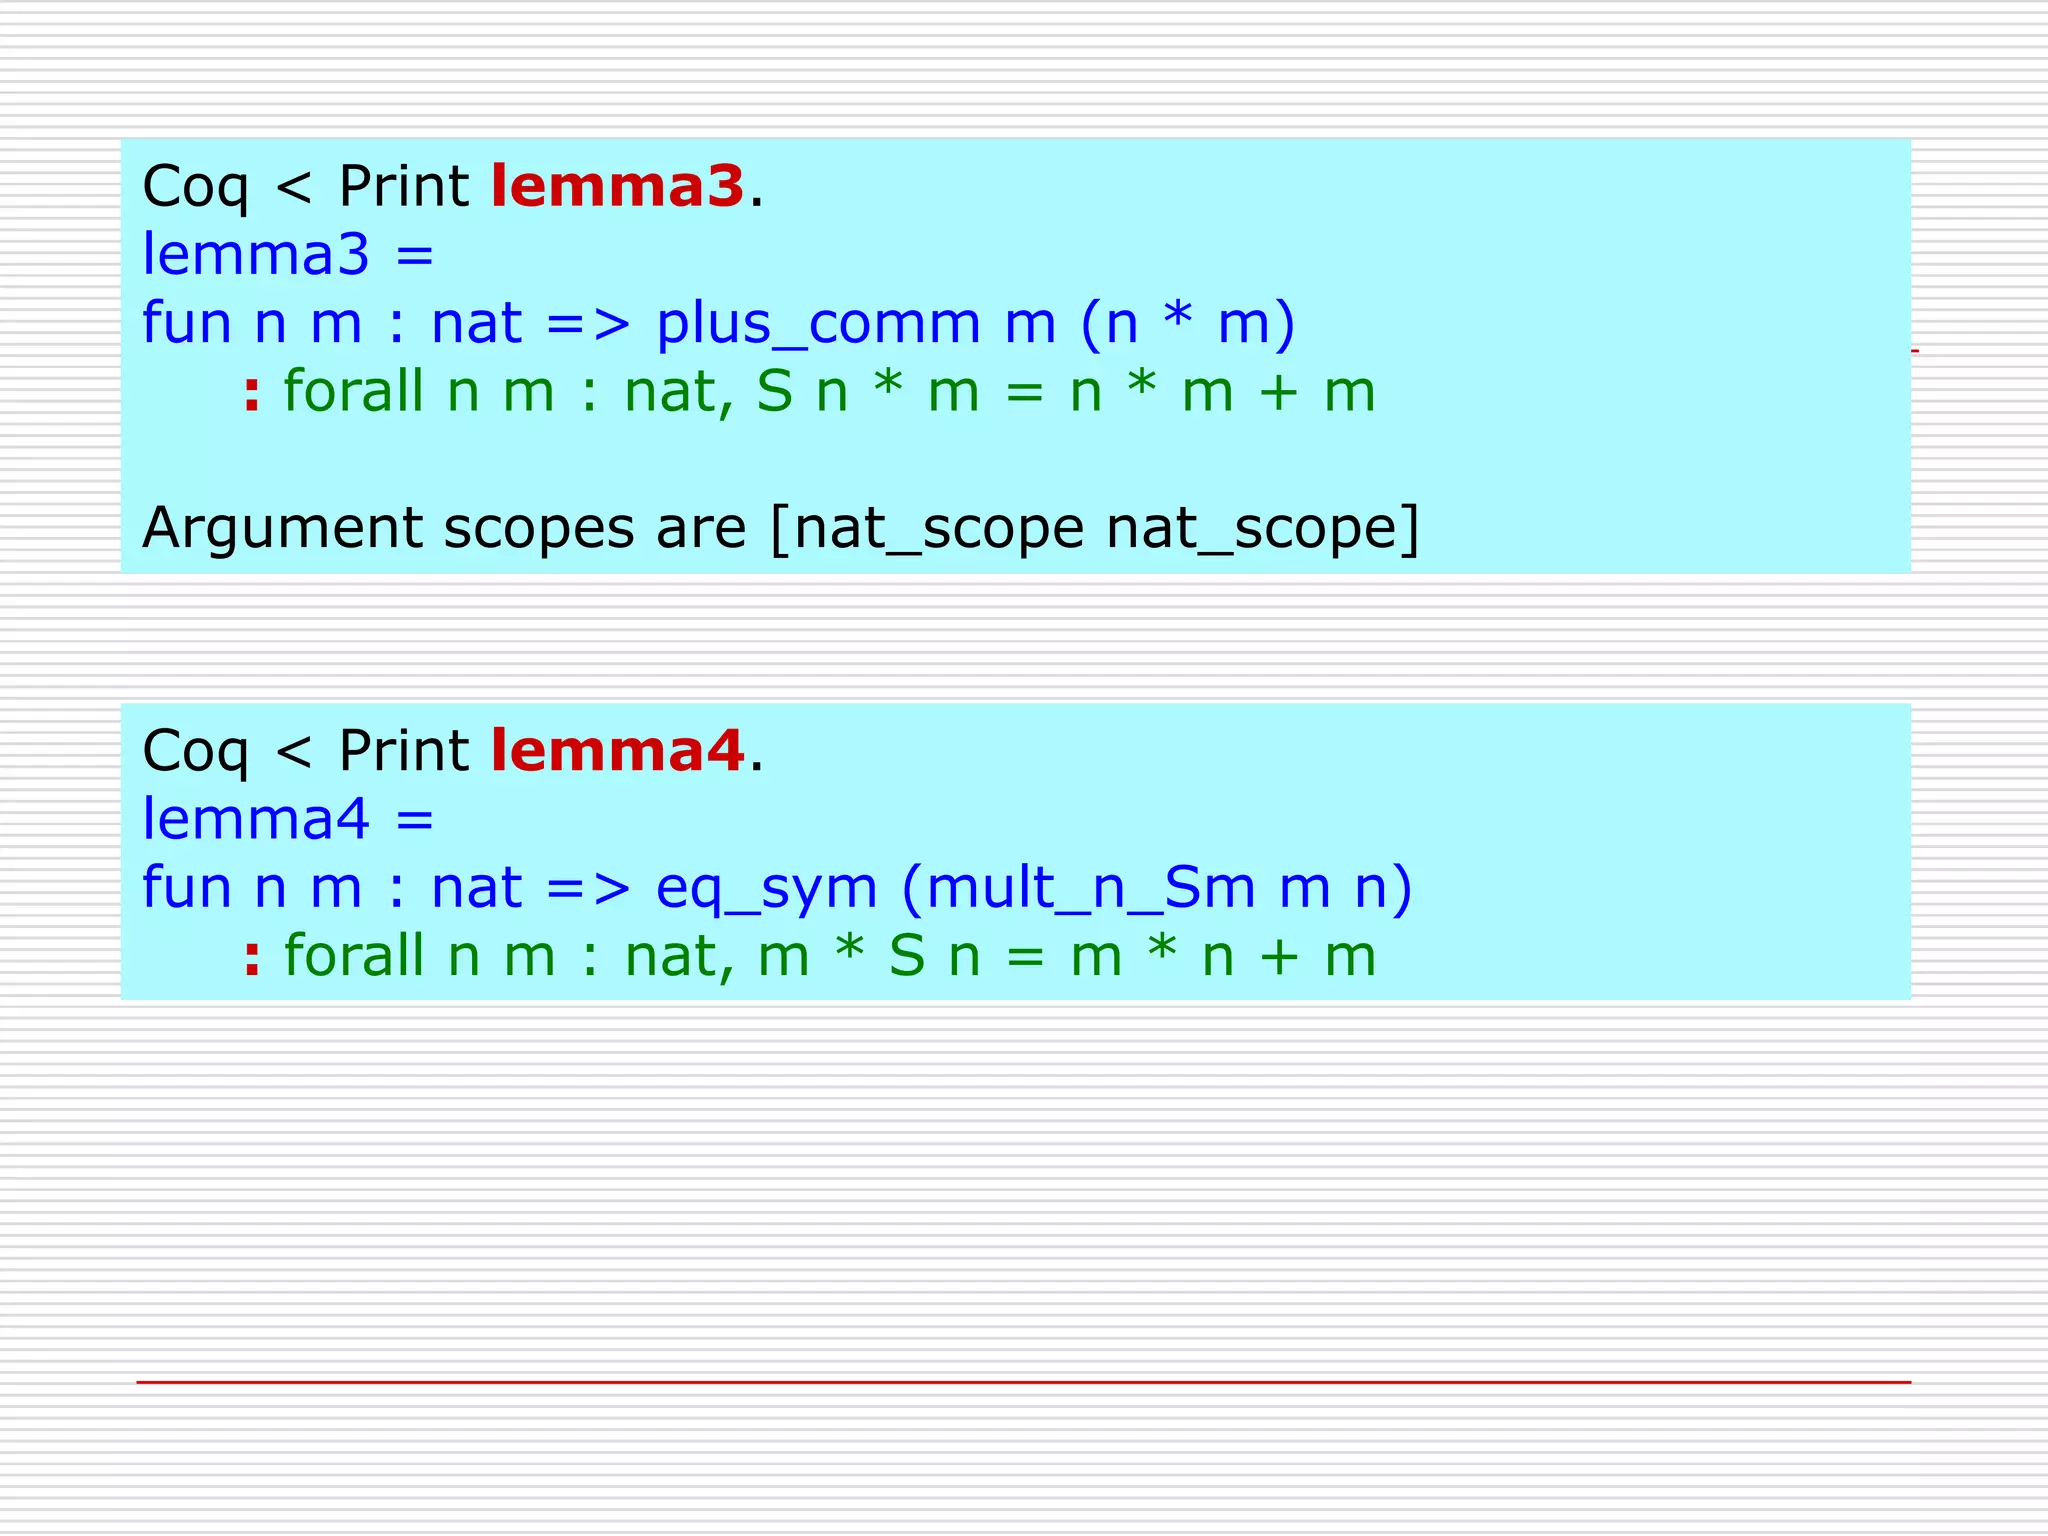
Task: Click the line 'forall n m : nat, S n * m = n * m + m'
Action: [x=829, y=391]
